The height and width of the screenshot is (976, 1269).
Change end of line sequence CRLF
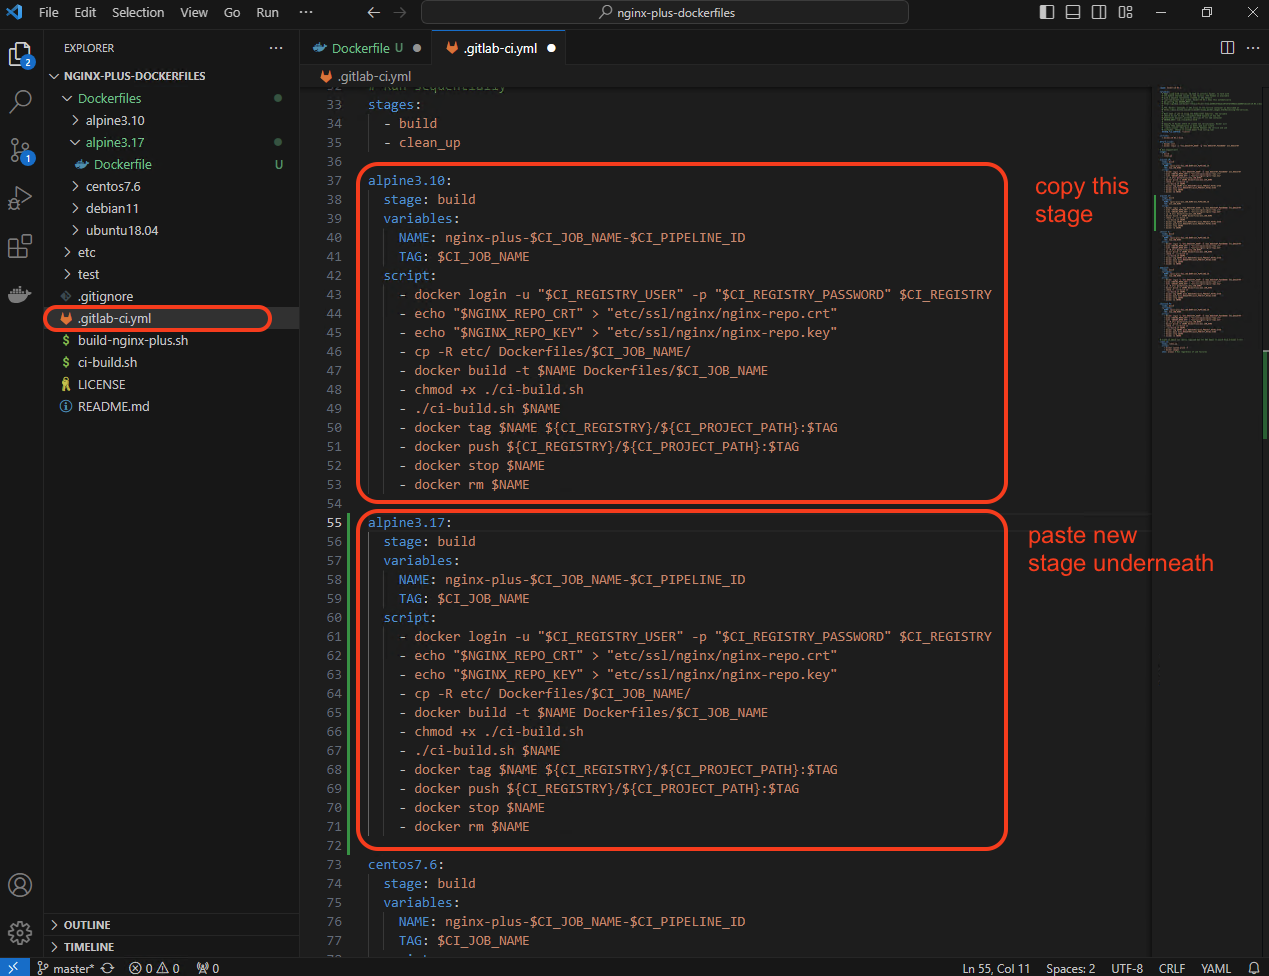point(1172,968)
